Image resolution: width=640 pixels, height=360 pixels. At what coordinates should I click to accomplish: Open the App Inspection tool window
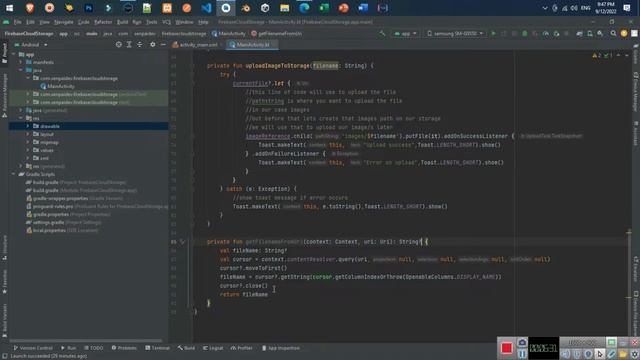tap(281, 348)
